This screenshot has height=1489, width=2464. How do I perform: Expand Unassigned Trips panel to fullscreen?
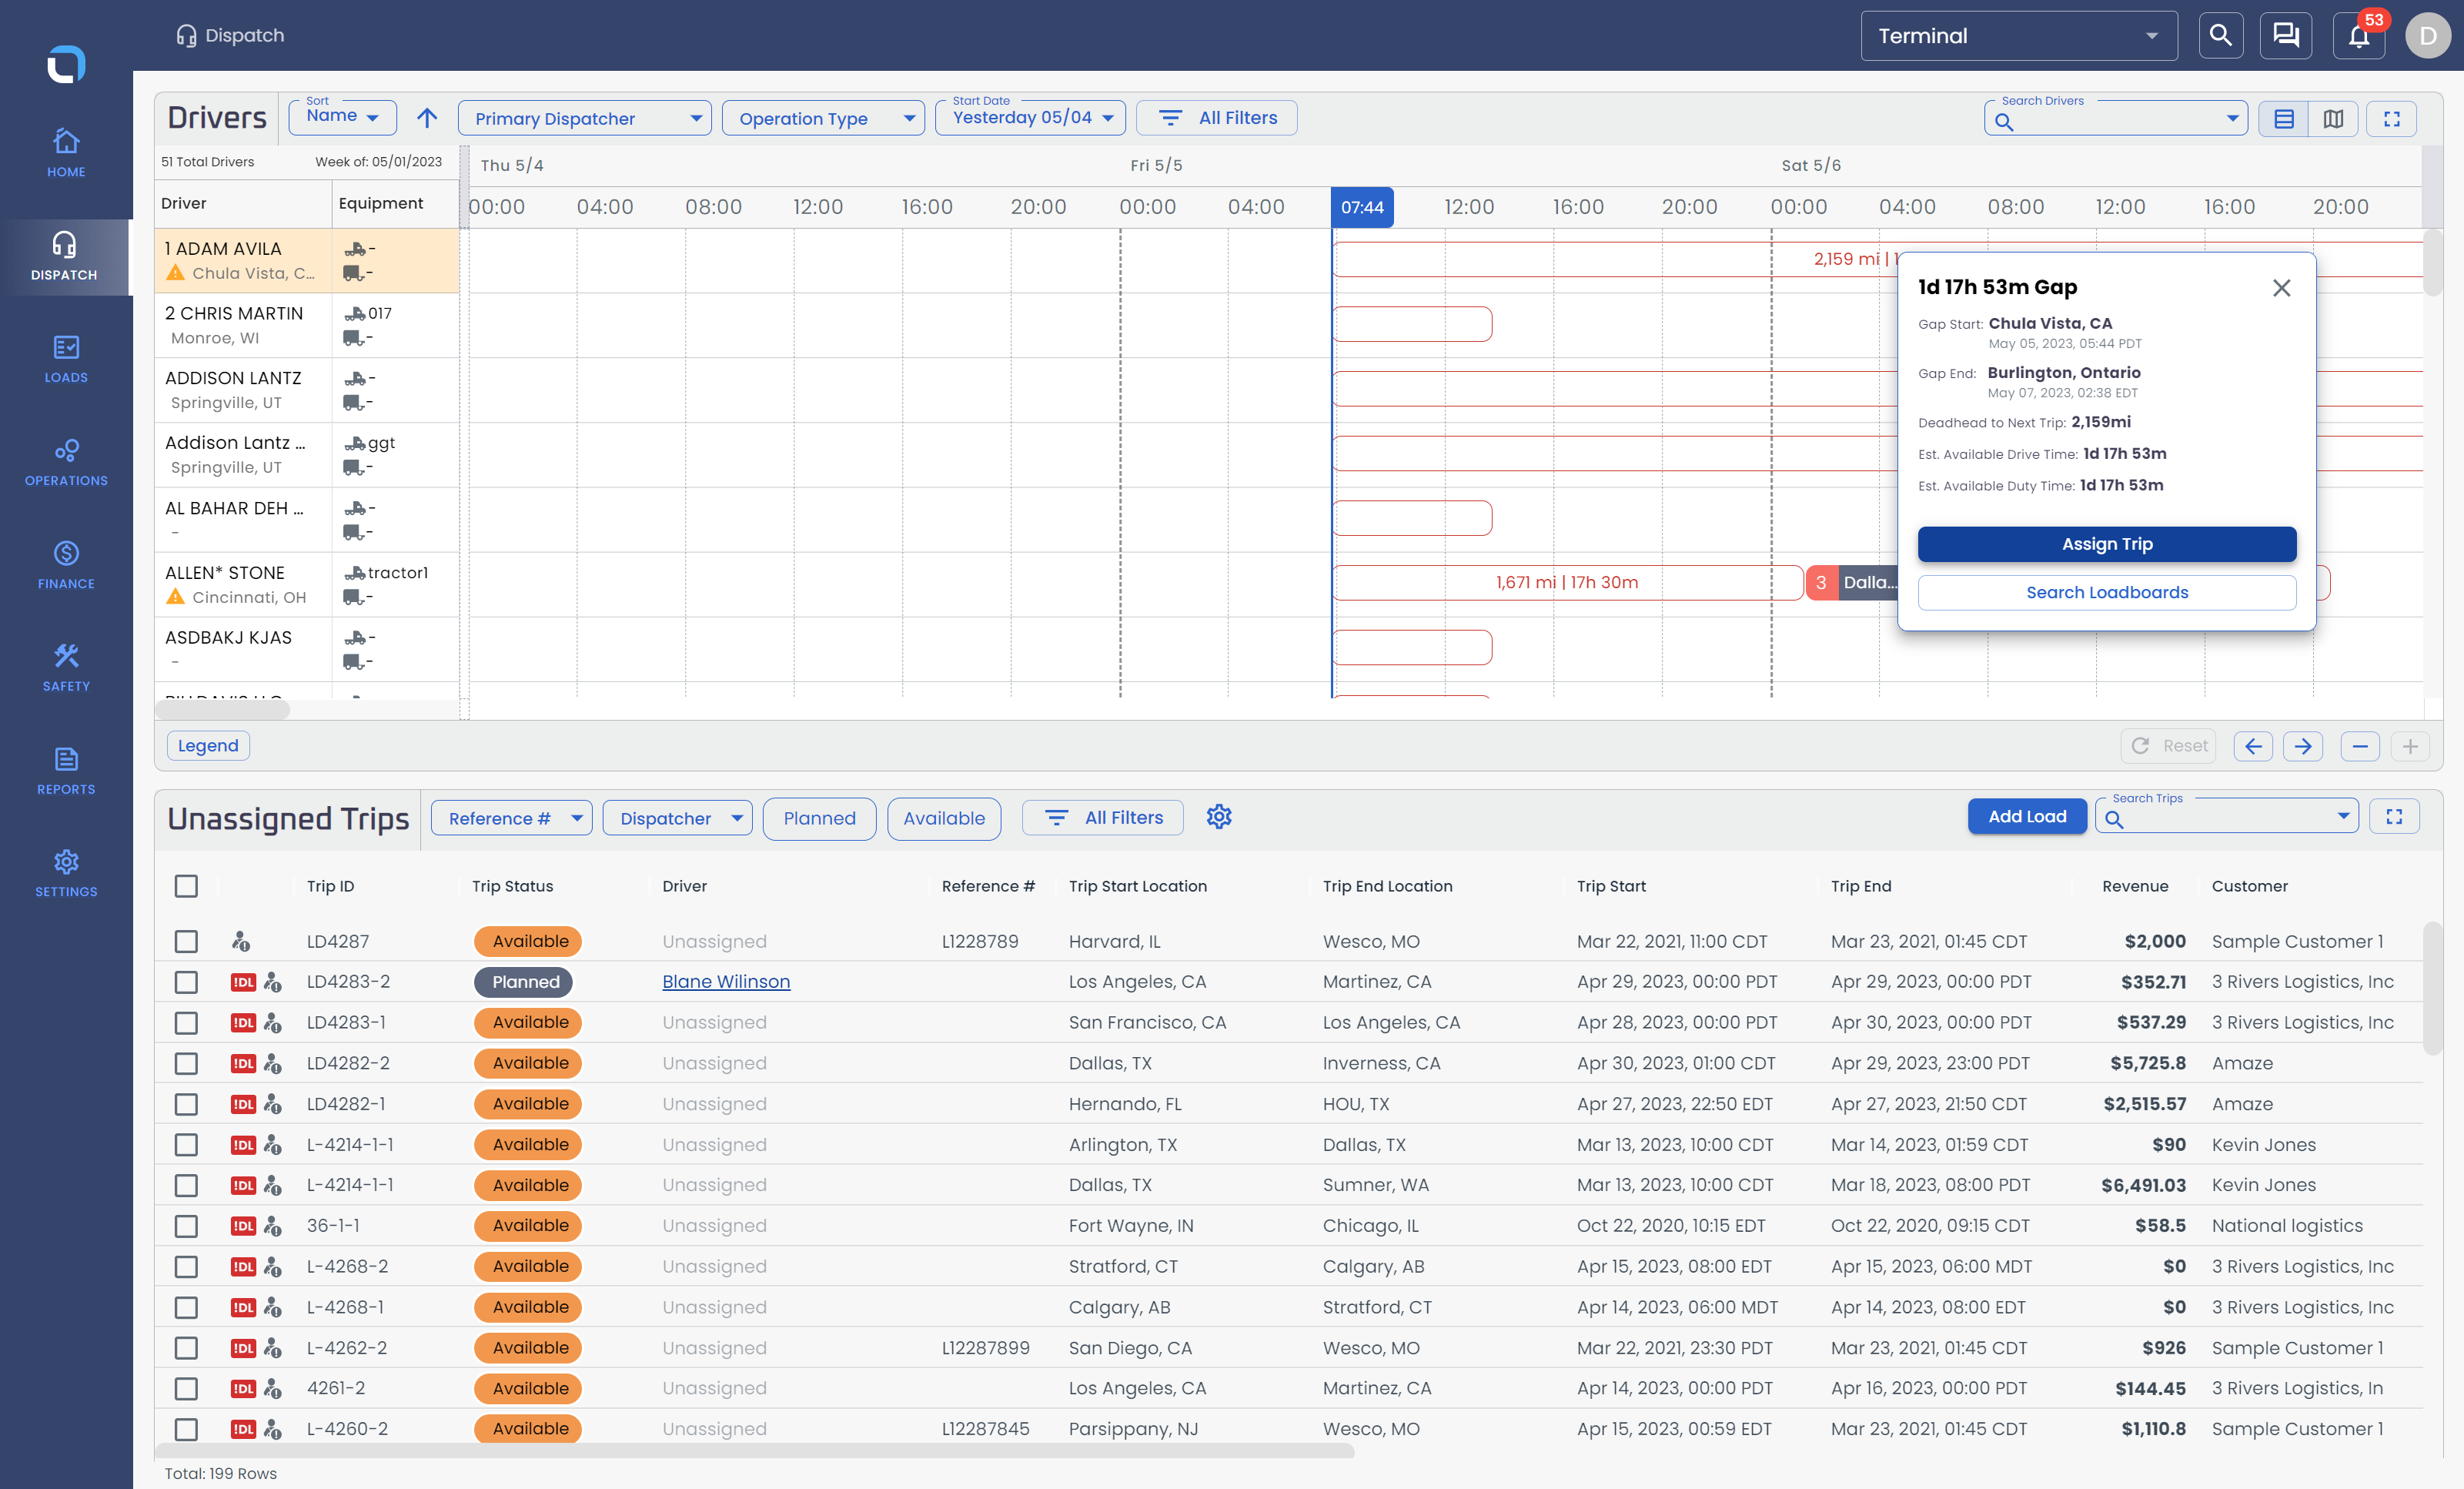click(2394, 817)
